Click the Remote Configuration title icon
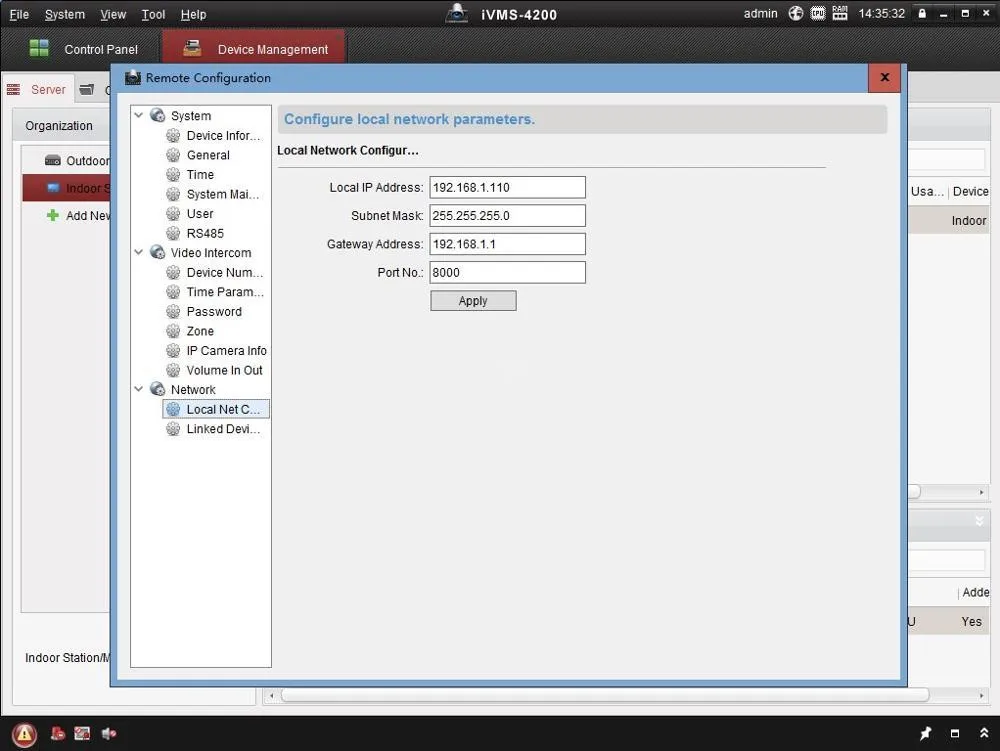 tap(133, 78)
